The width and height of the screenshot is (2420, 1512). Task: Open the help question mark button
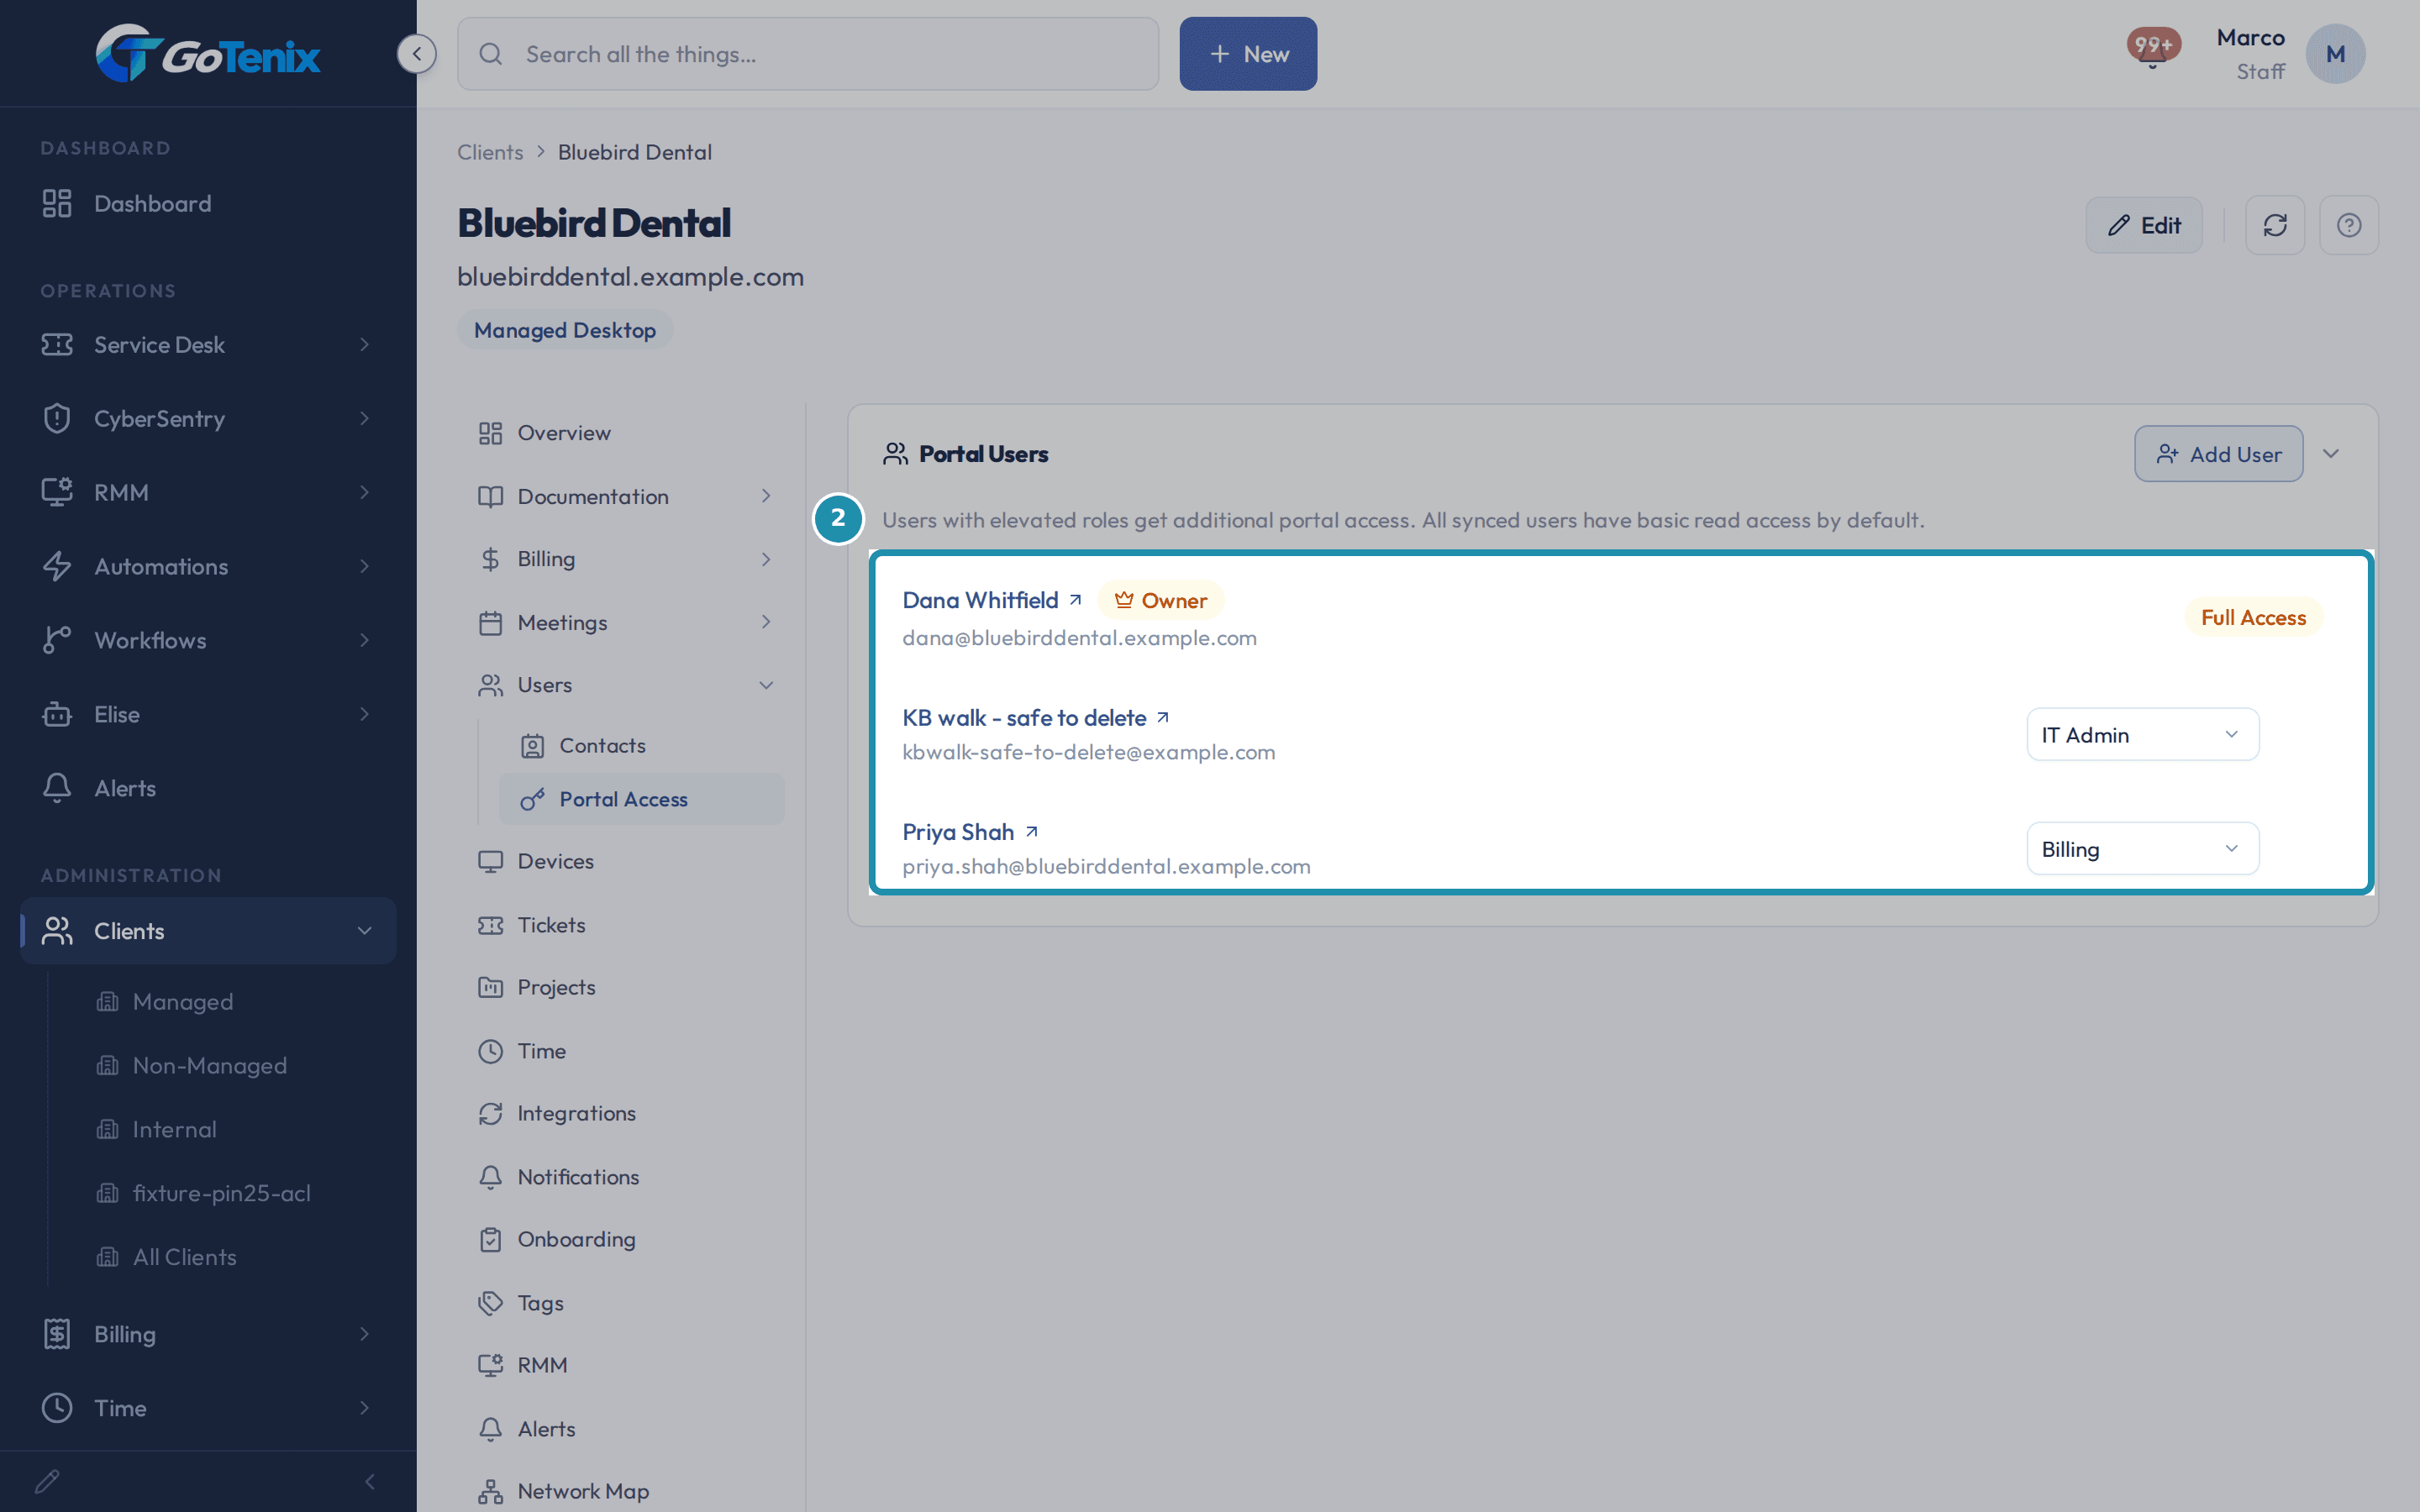coord(2349,225)
